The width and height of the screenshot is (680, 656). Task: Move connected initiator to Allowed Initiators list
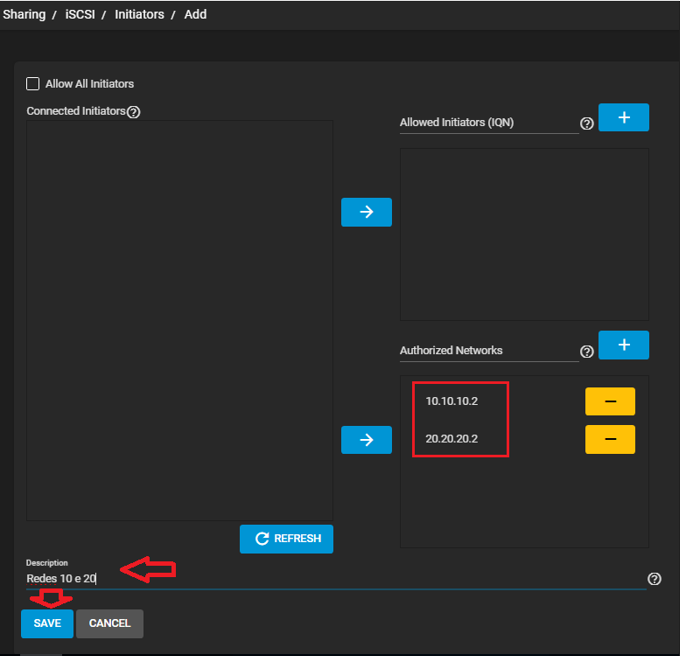(366, 212)
